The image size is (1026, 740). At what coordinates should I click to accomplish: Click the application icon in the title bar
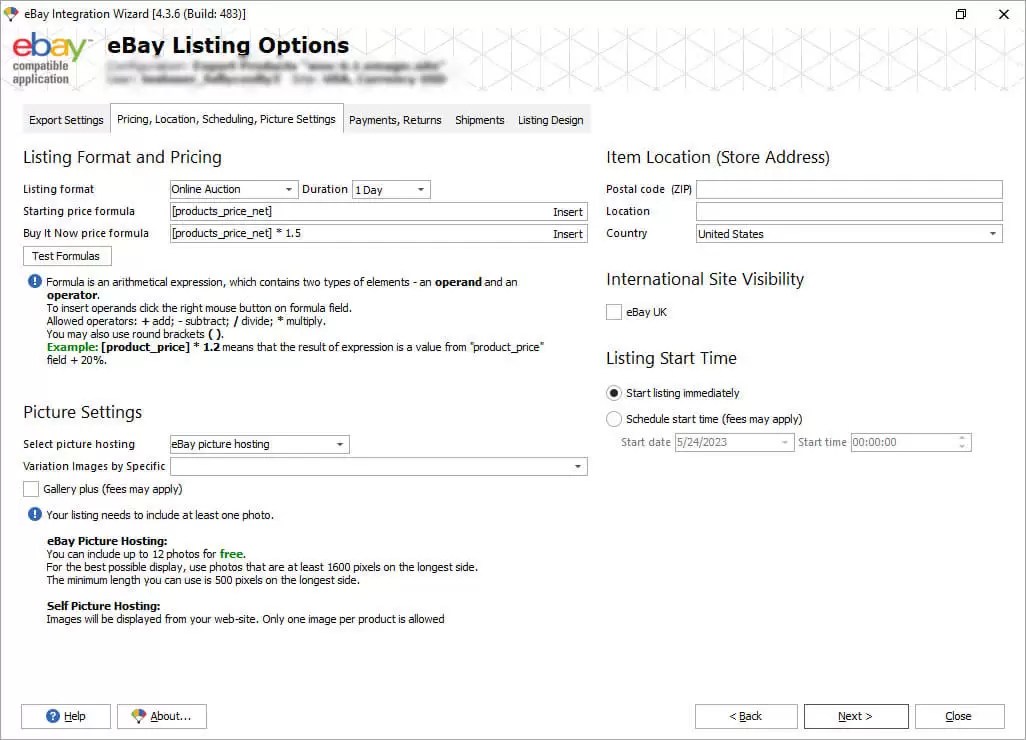click(13, 14)
